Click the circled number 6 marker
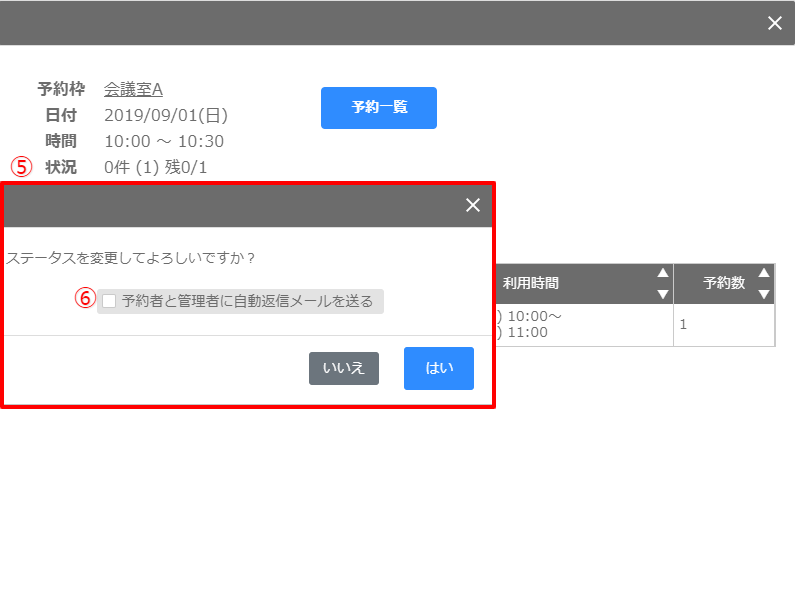 tap(87, 299)
